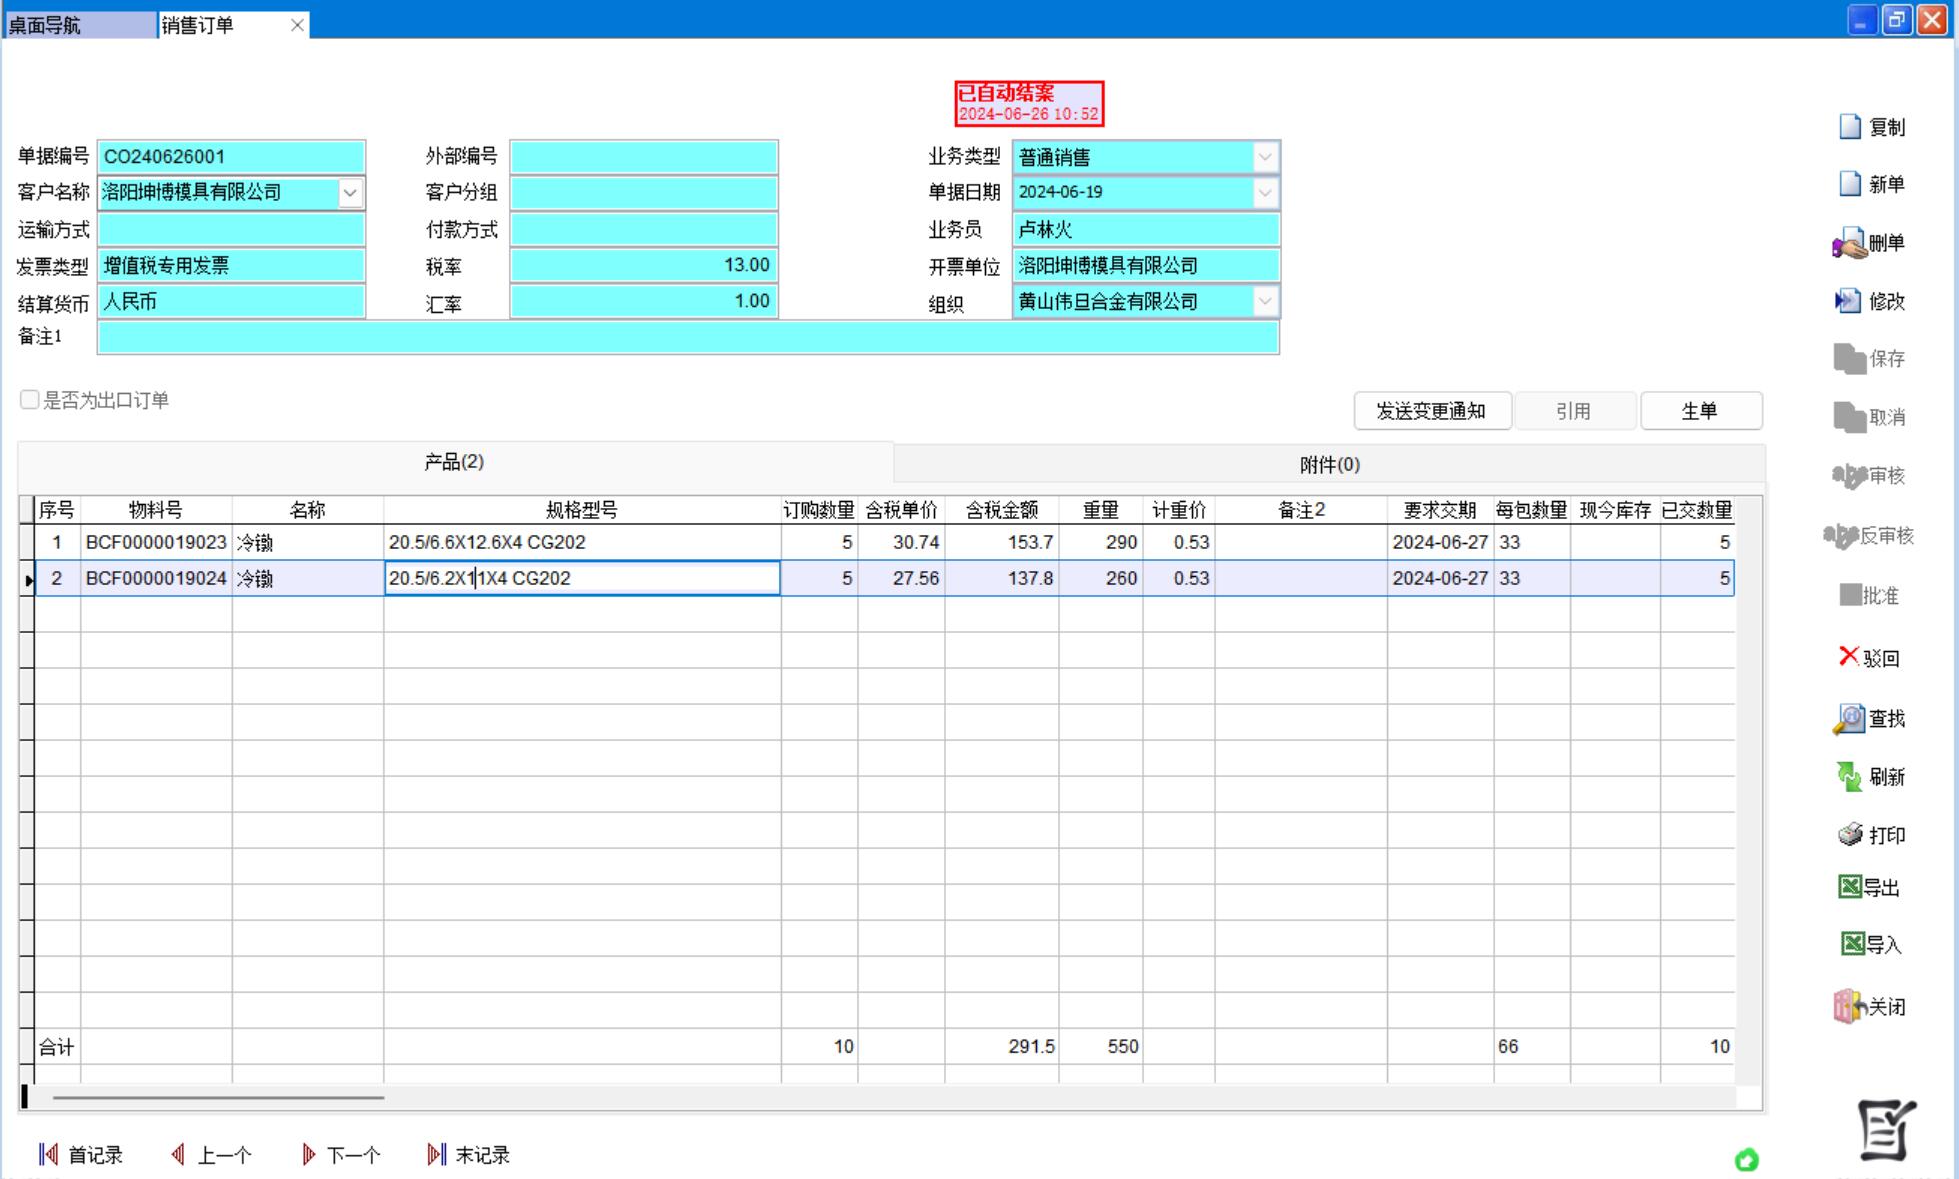
Task: Expand the 客户名称 dropdown
Action: pos(350,193)
